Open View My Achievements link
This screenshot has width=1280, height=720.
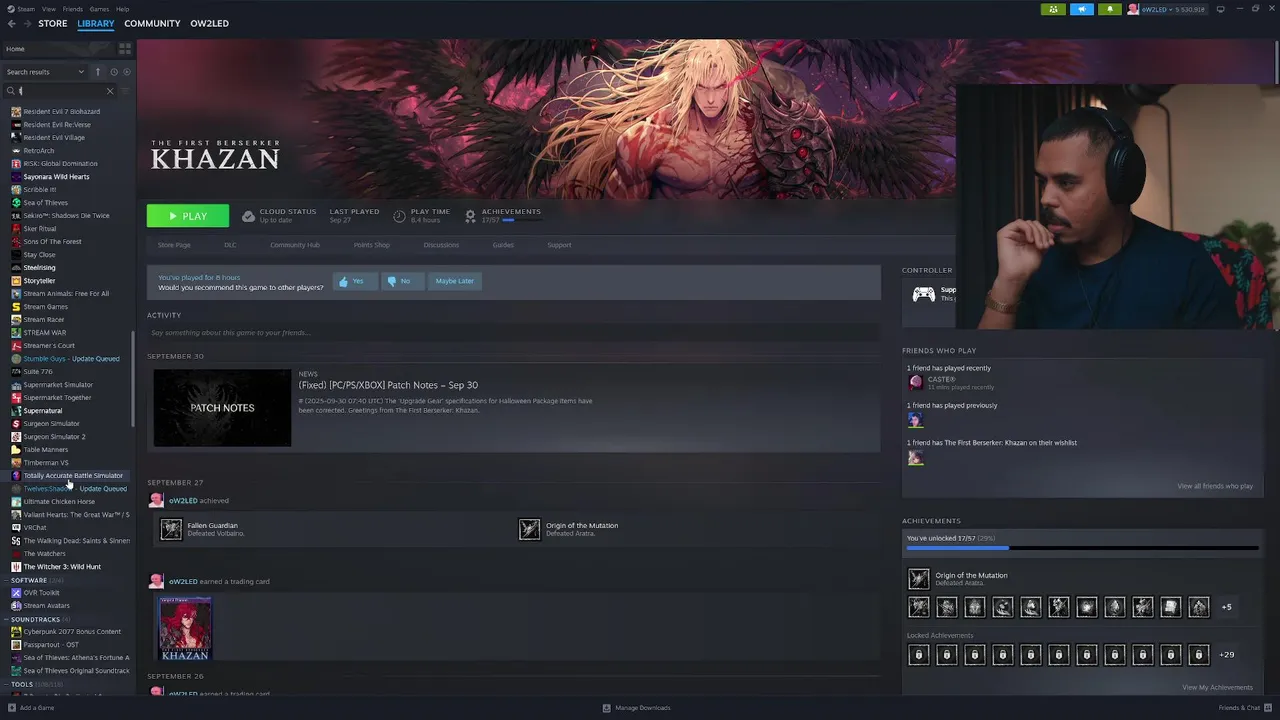[x=1217, y=687]
